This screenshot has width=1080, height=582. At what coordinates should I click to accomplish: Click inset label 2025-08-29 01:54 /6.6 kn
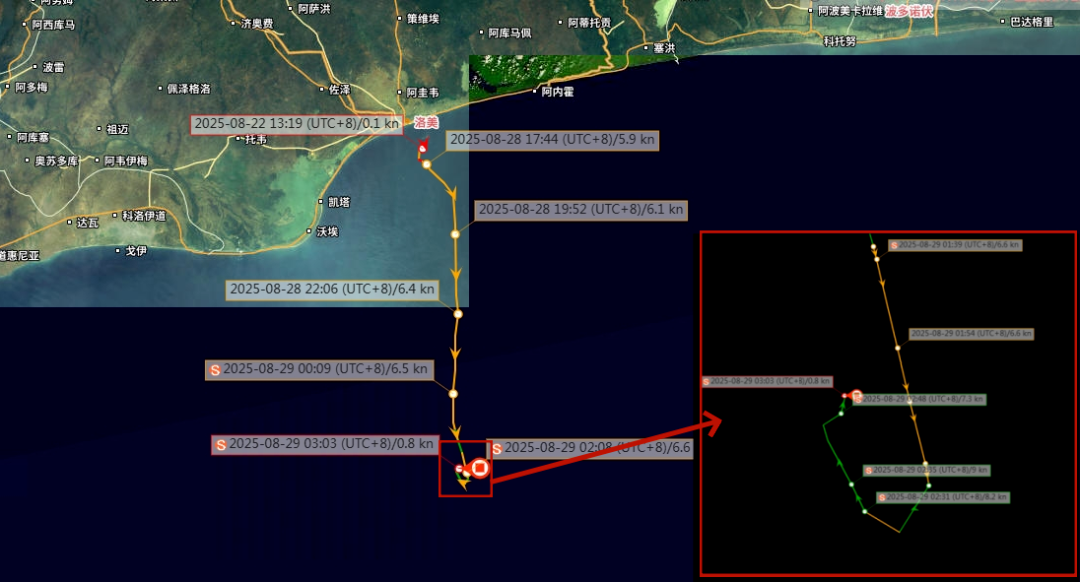point(971,334)
